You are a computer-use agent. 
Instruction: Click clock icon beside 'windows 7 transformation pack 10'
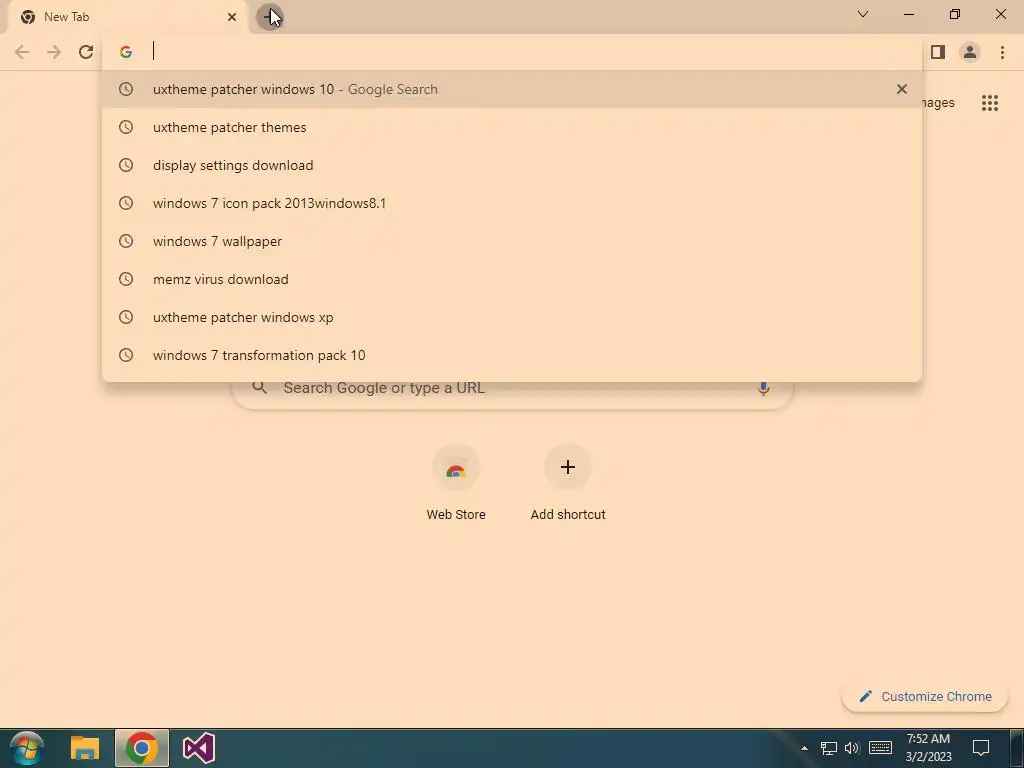(x=126, y=355)
